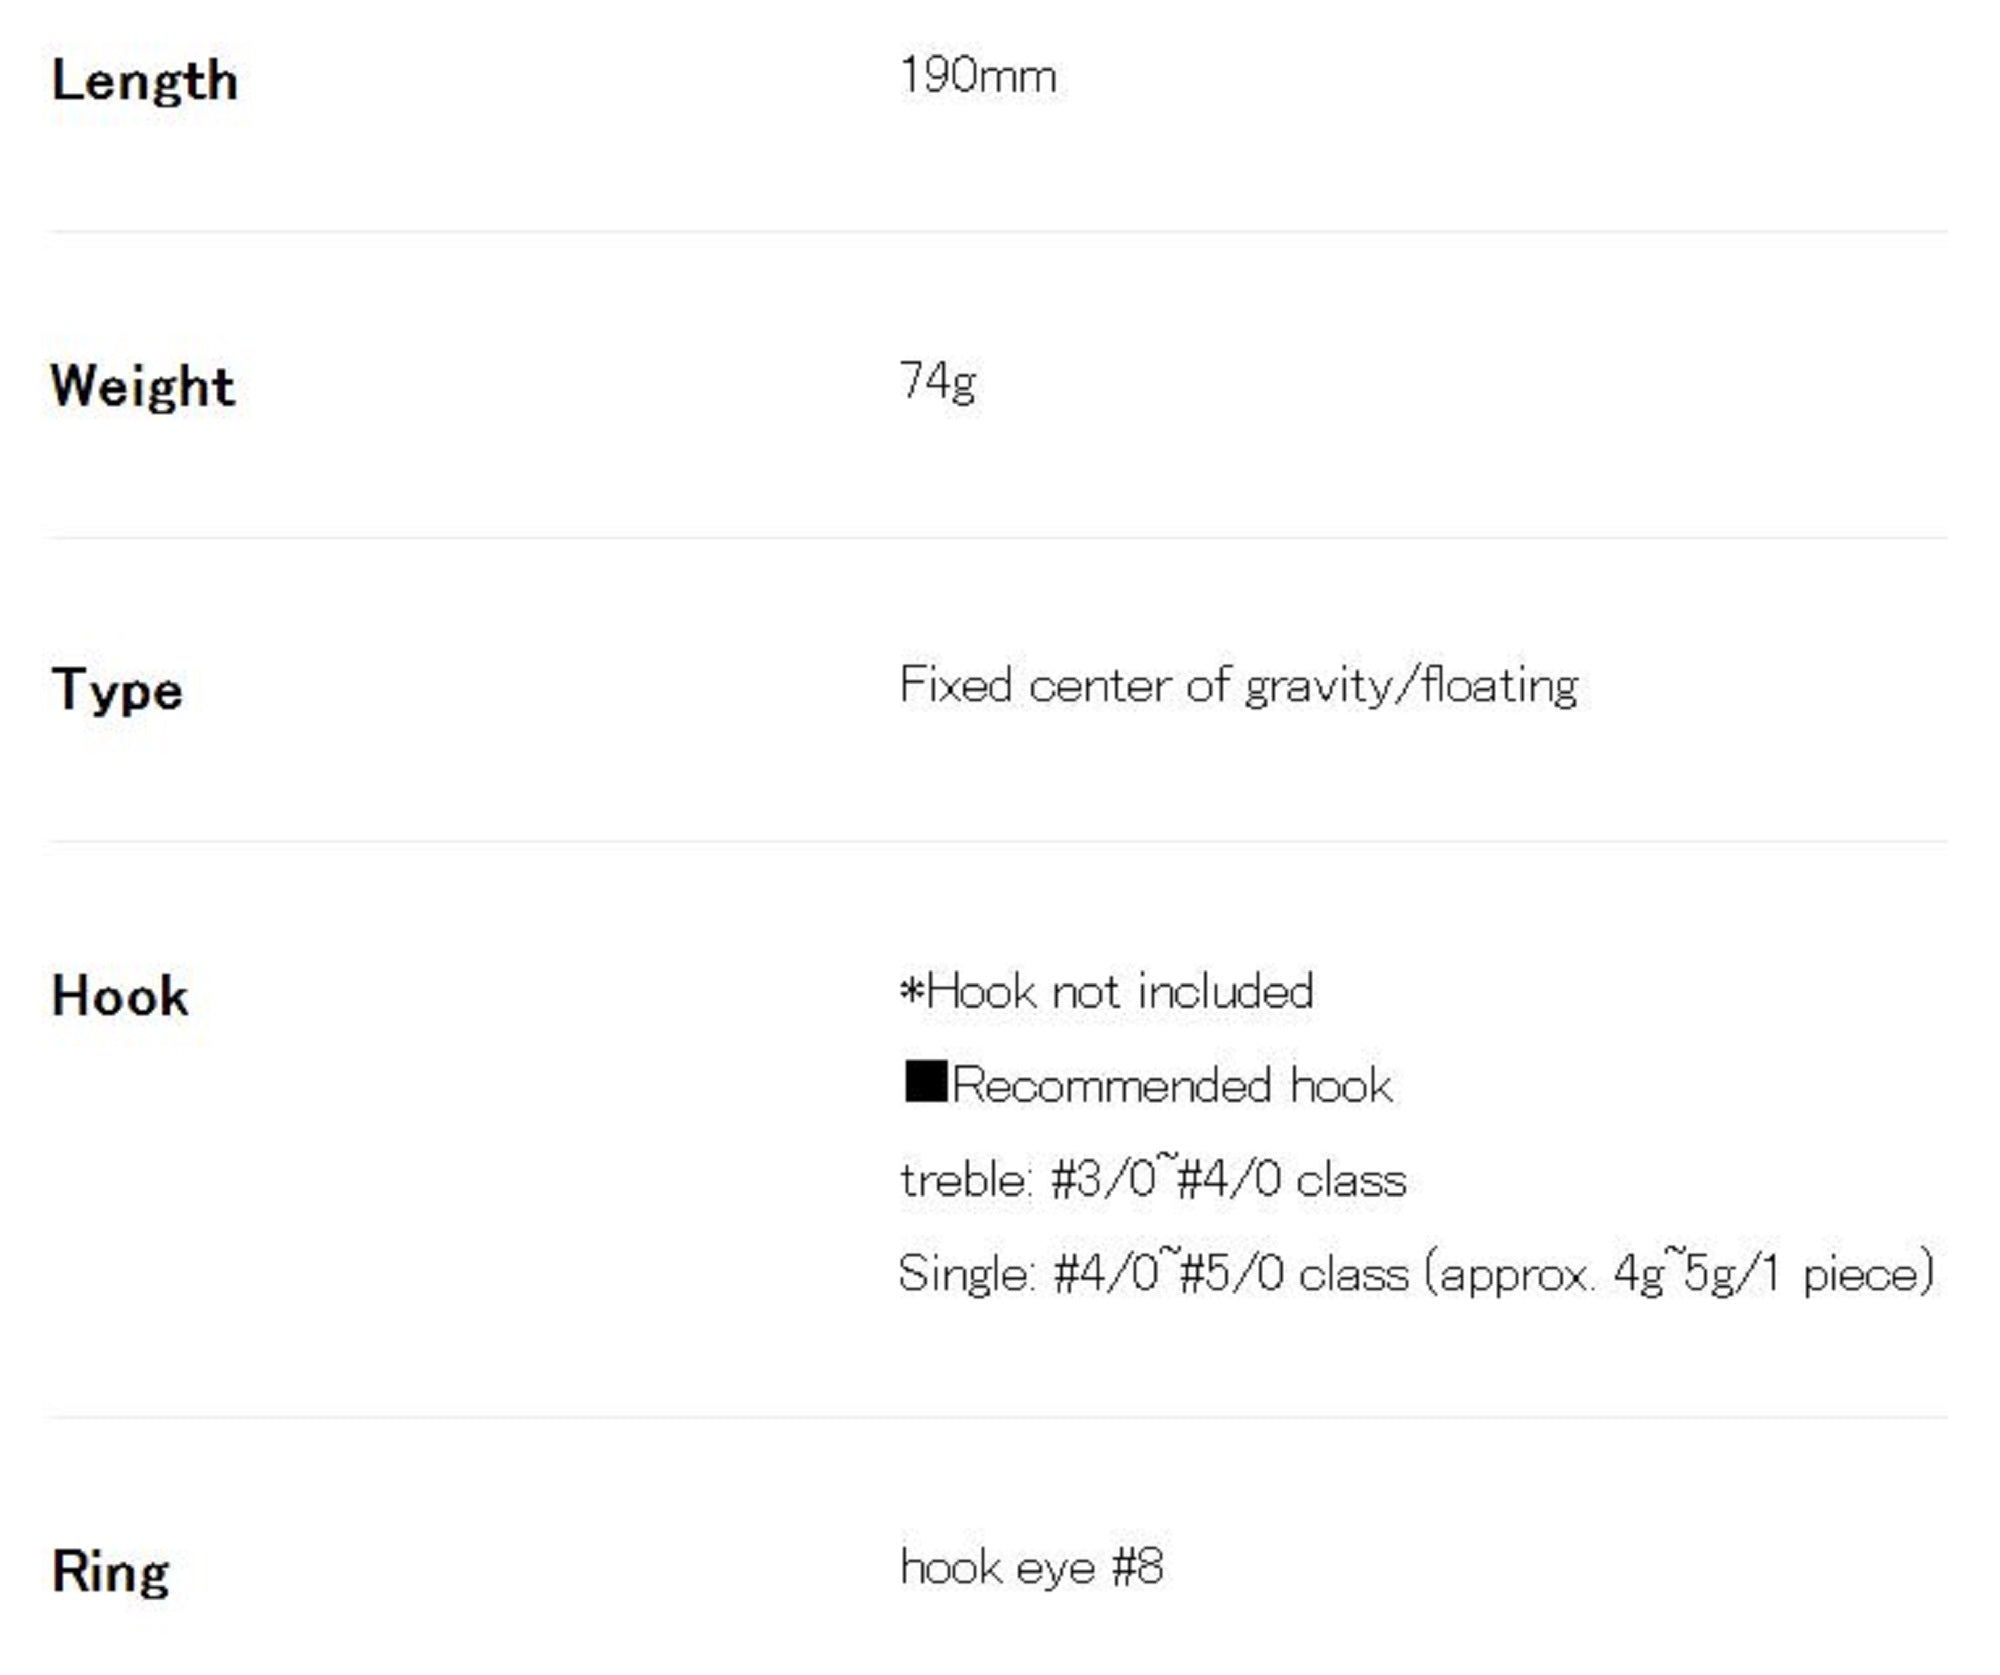Click the Weight row label
The width and height of the screenshot is (2000, 1675).
tap(143, 386)
